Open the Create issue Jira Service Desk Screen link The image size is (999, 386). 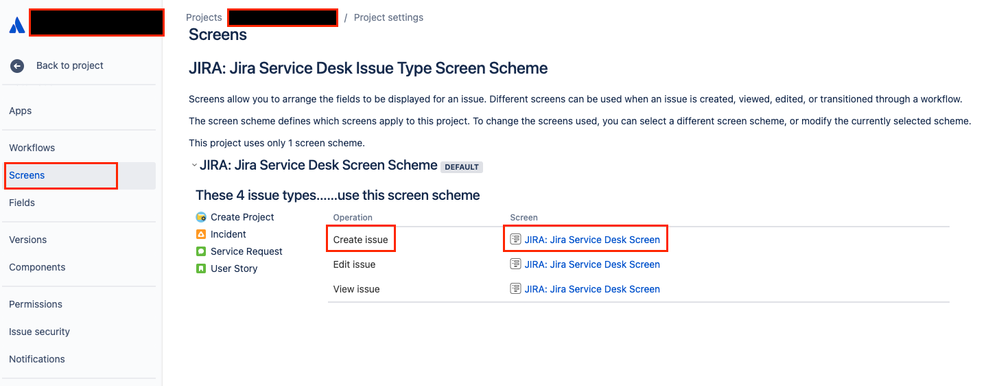[592, 240]
